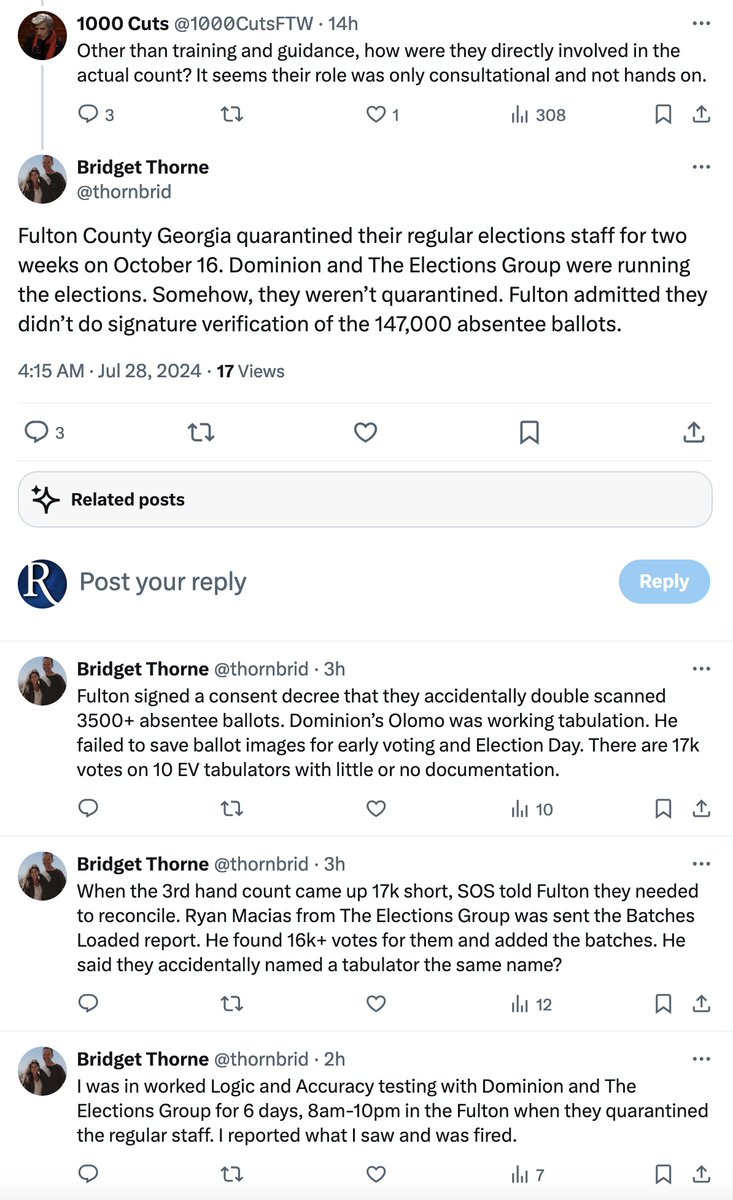Image resolution: width=733 pixels, height=1200 pixels.
Task: Open more options on main Bridget Thorne post
Action: coord(702,166)
